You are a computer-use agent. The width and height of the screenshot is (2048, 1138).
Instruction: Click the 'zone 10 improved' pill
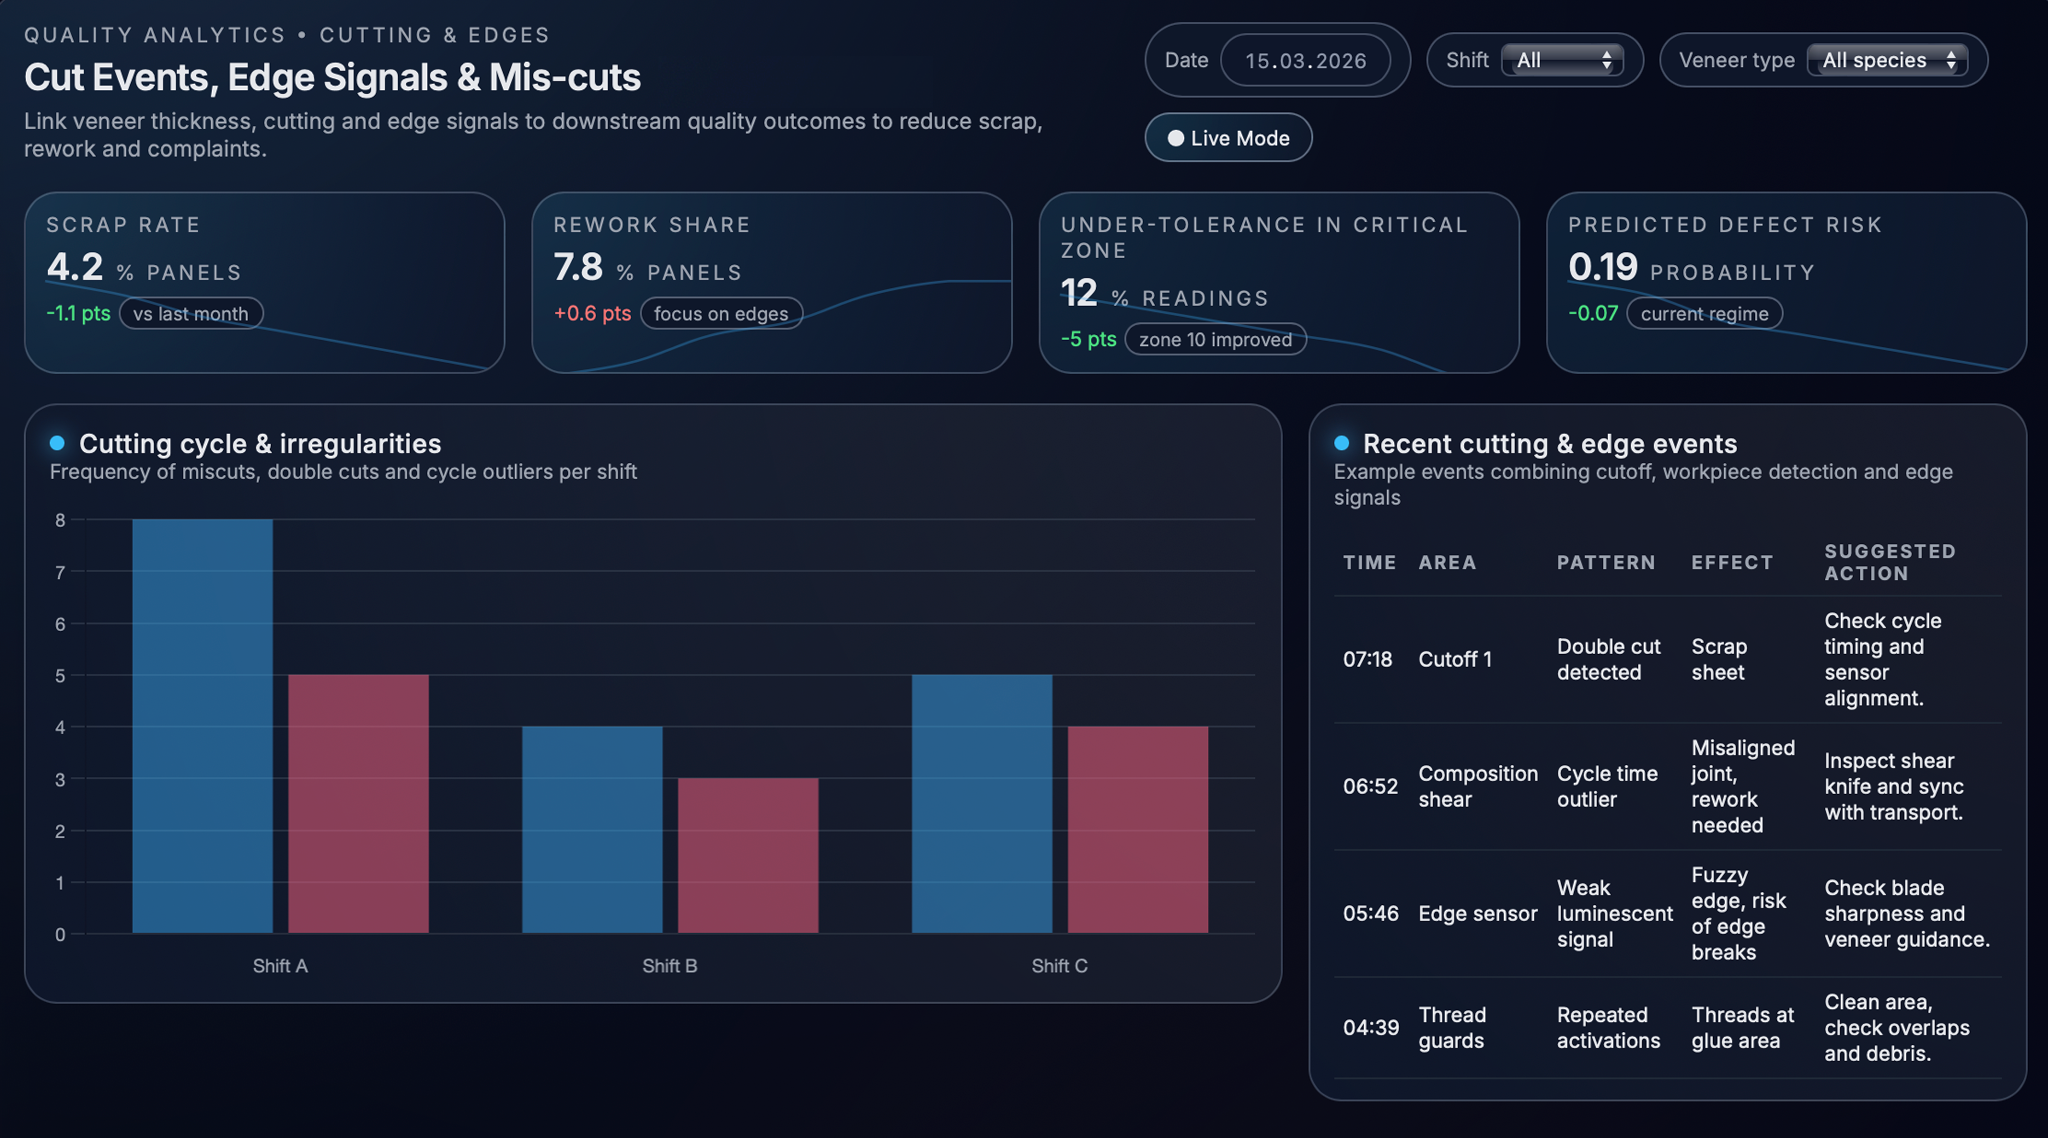point(1215,340)
